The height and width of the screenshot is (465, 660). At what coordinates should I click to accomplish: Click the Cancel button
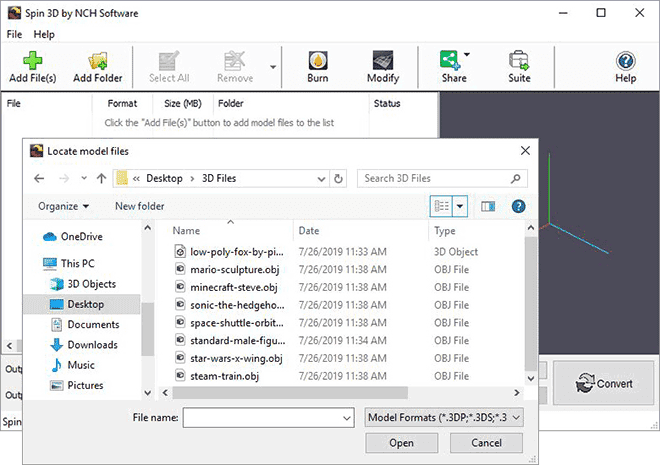click(x=486, y=443)
